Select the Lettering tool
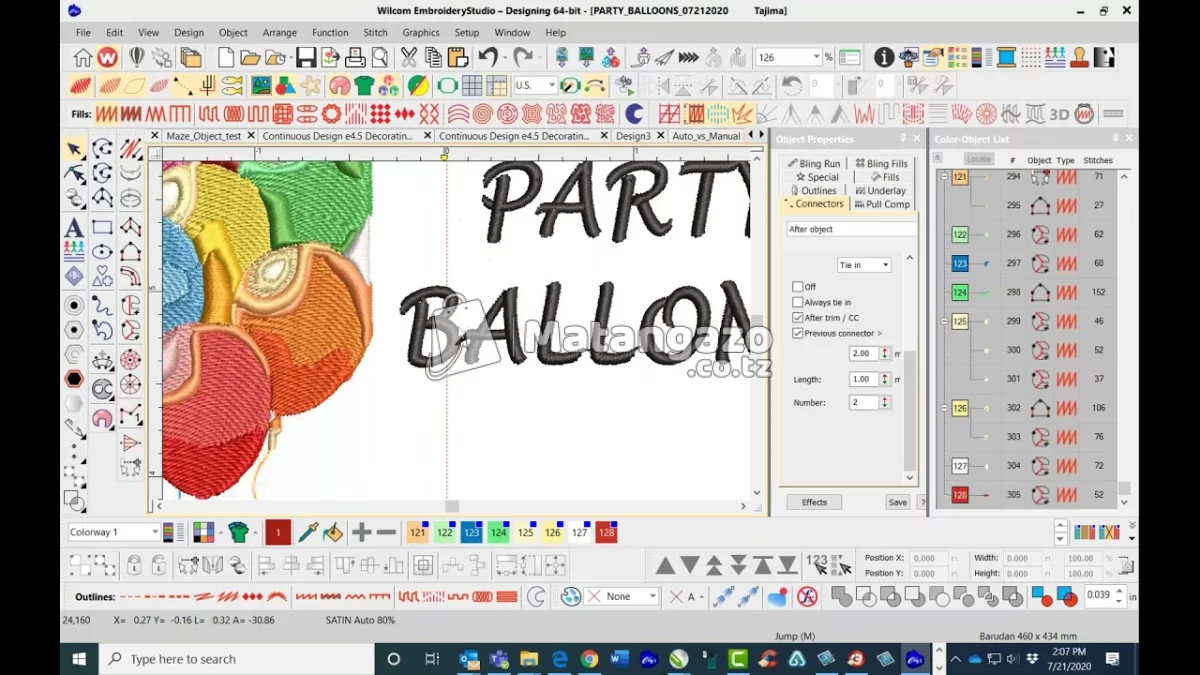The height and width of the screenshot is (675, 1200). [74, 227]
